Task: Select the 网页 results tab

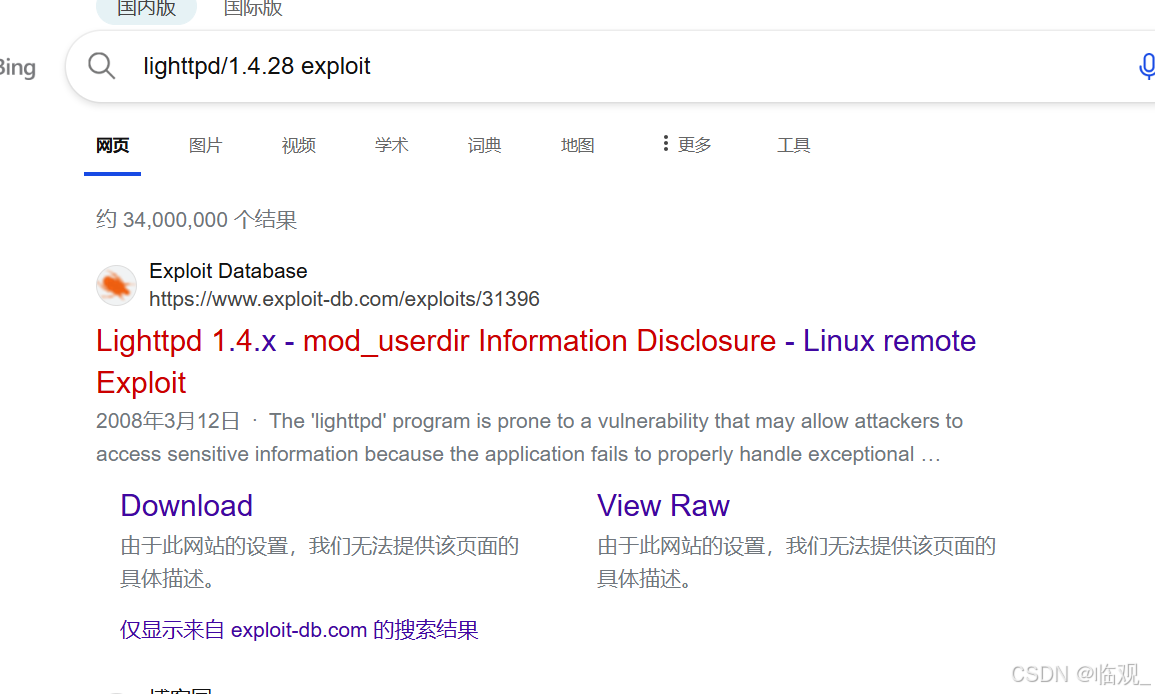Action: coord(113,145)
